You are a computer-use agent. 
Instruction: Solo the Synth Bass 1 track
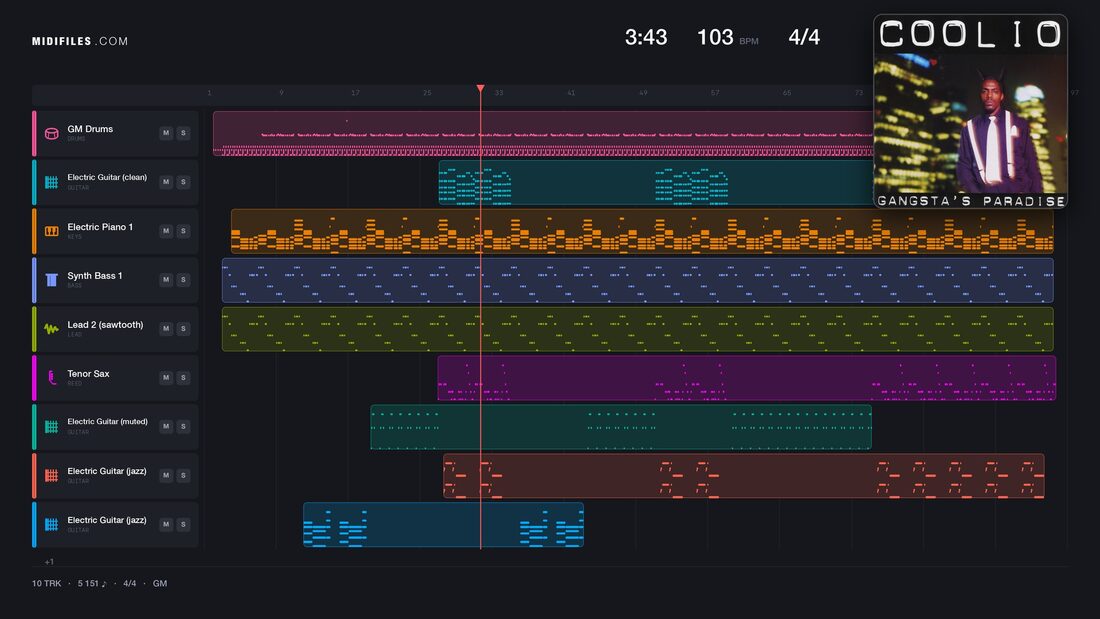(183, 279)
